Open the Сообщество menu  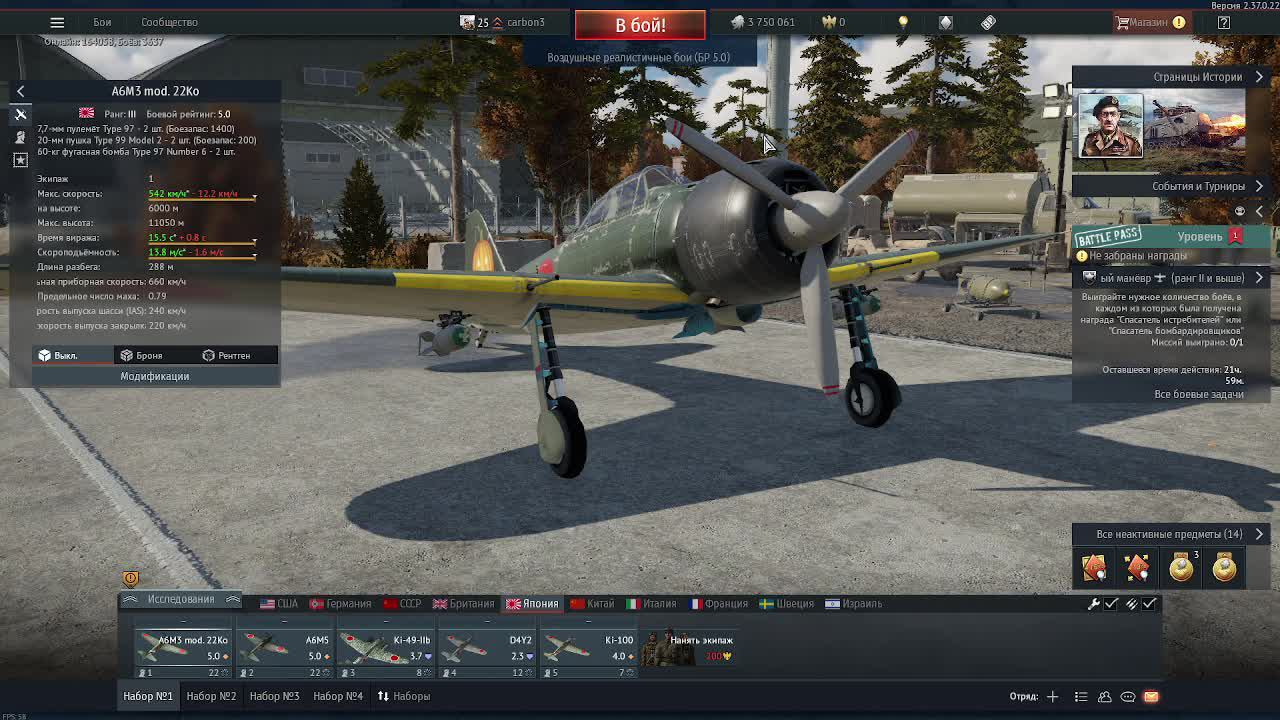coord(169,22)
